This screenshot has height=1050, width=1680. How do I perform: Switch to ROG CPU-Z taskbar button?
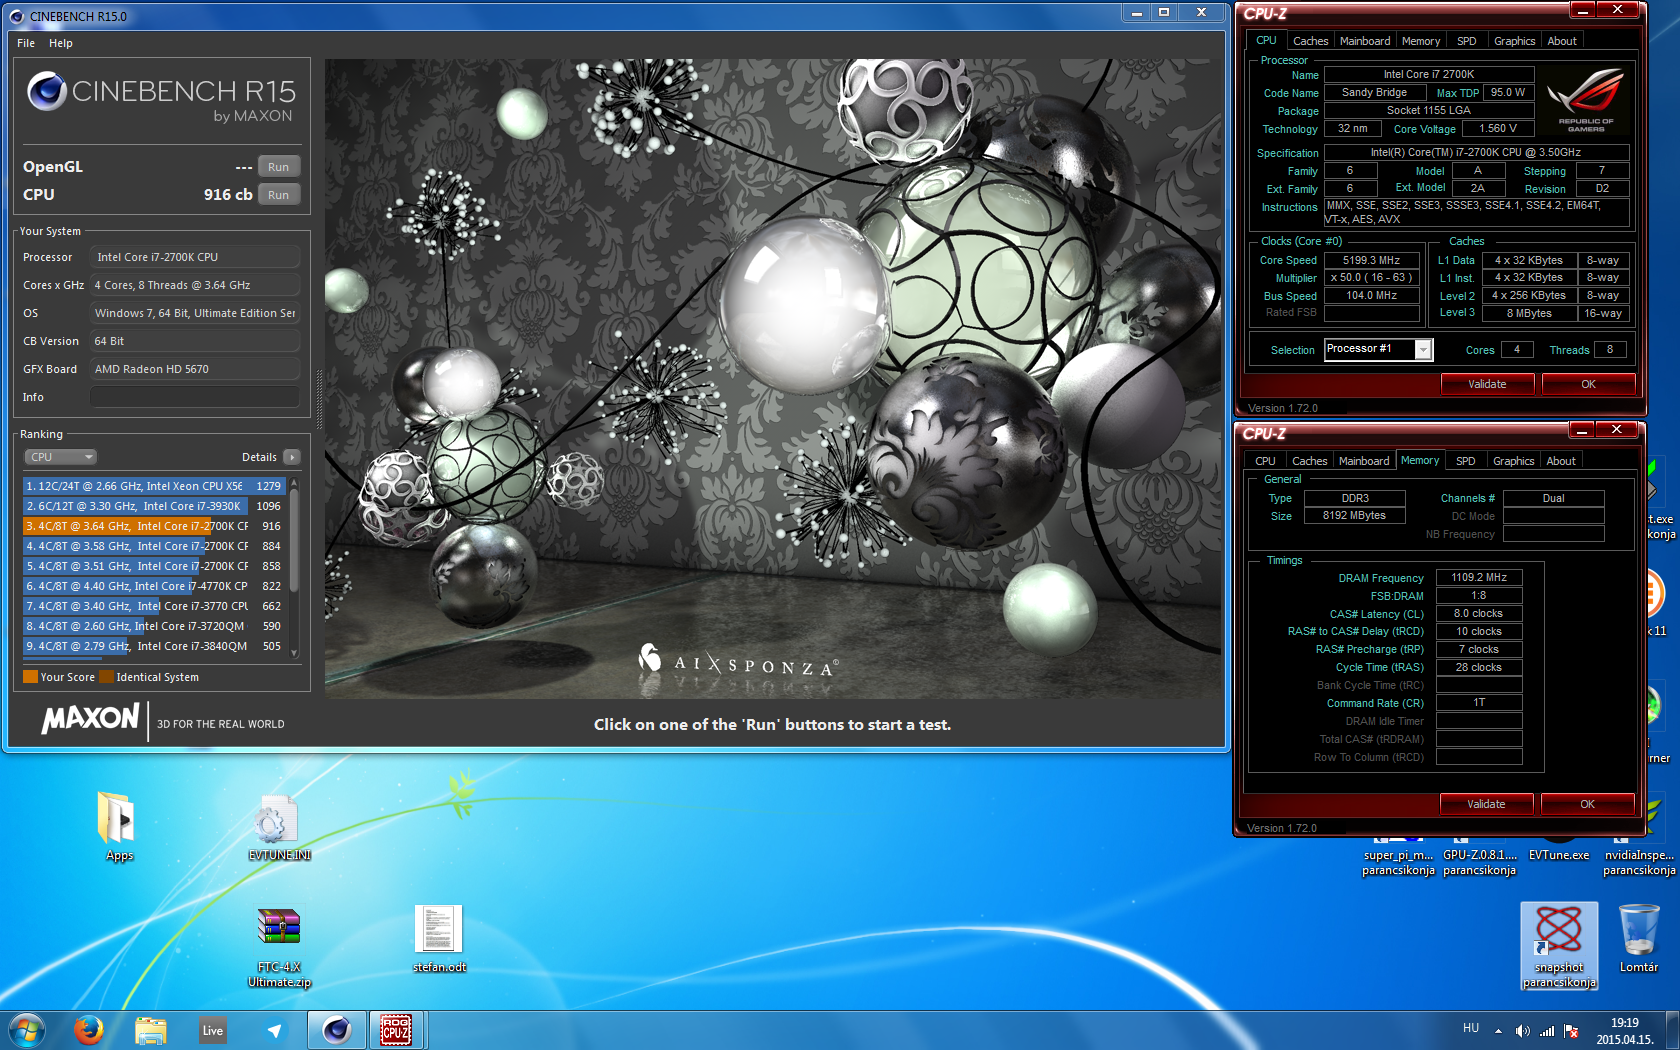(396, 1030)
